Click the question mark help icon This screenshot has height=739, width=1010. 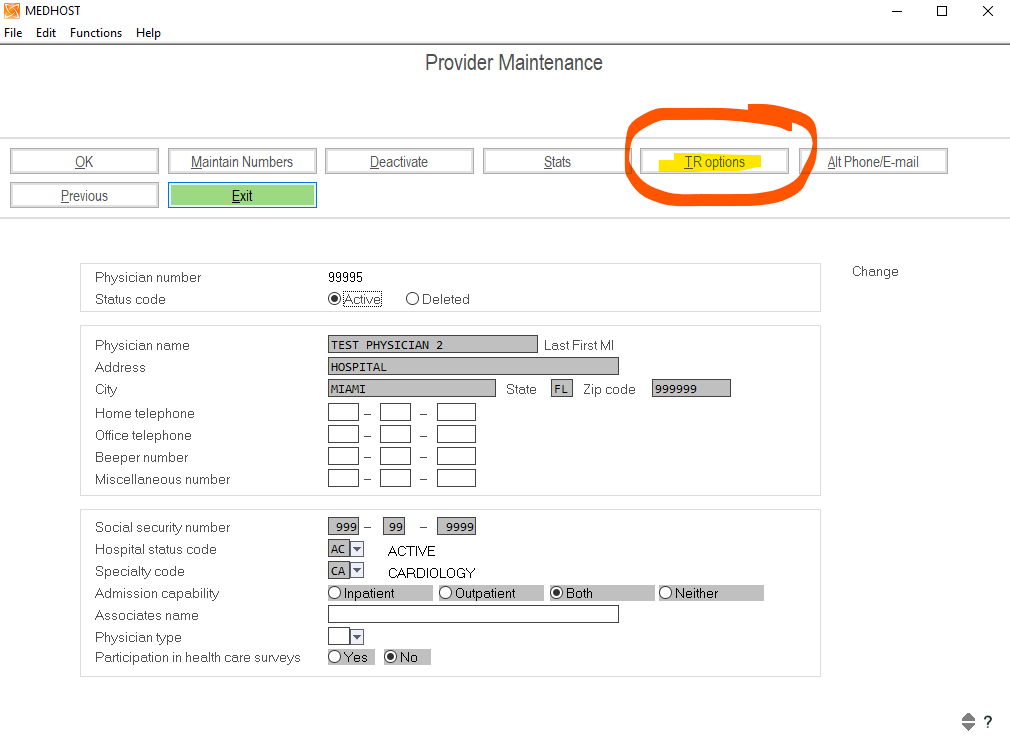988,722
